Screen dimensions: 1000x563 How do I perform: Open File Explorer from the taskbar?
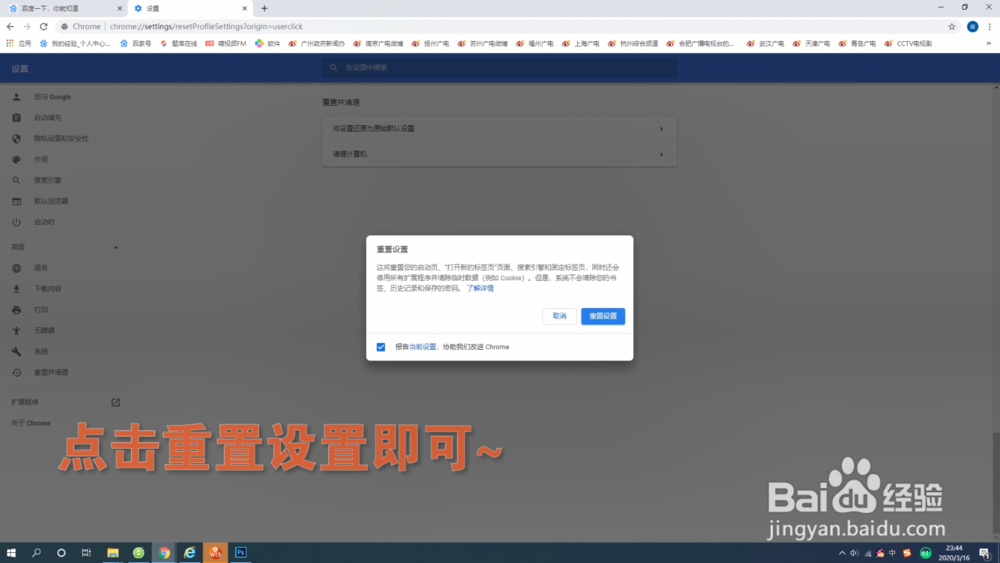point(113,553)
